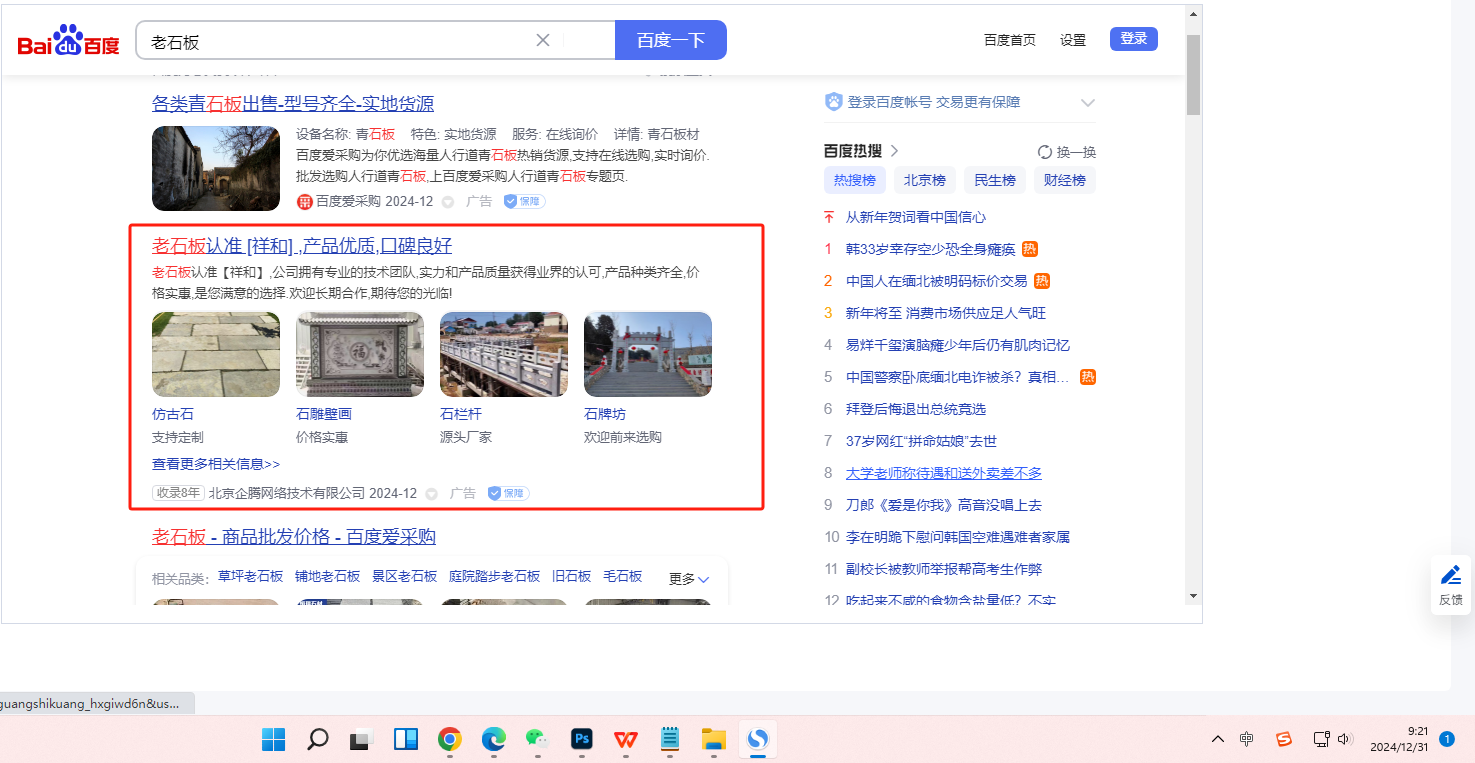Open WeChat from the taskbar

[538, 739]
